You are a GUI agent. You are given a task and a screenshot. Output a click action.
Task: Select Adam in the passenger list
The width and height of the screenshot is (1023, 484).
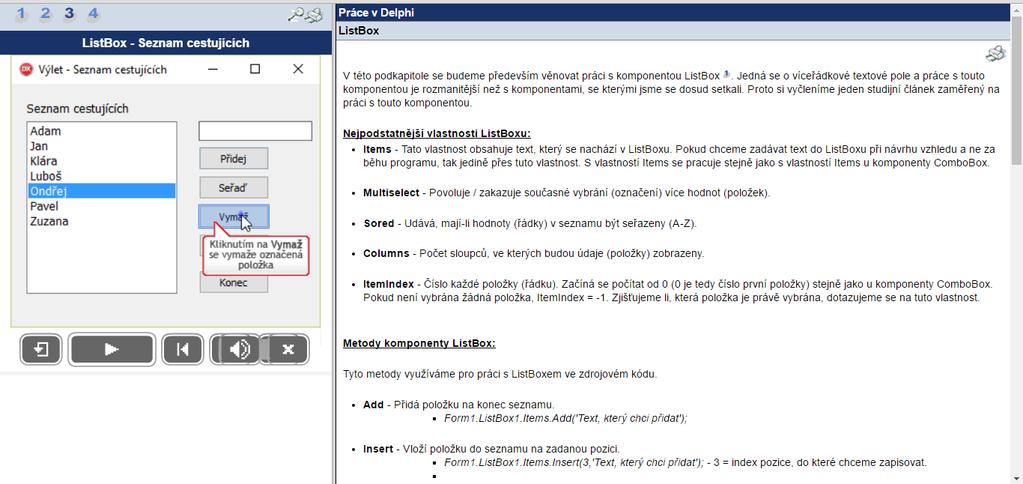click(x=101, y=131)
